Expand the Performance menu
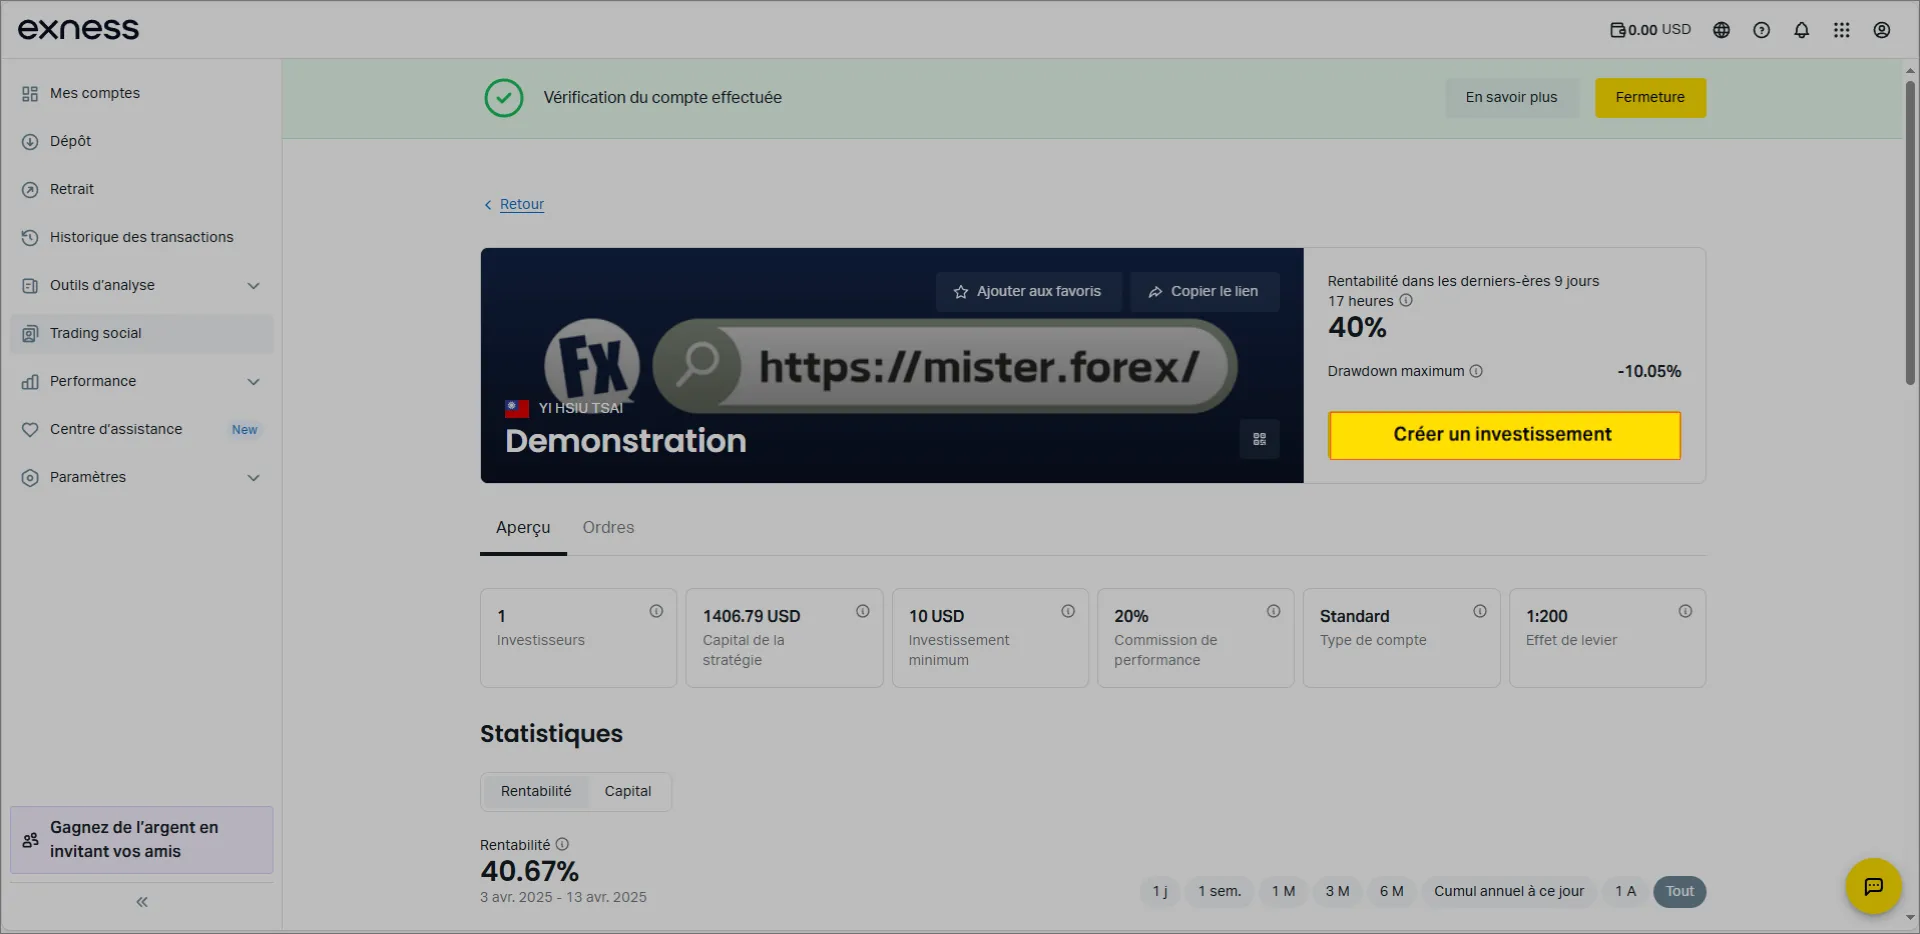The height and width of the screenshot is (934, 1920). click(141, 381)
